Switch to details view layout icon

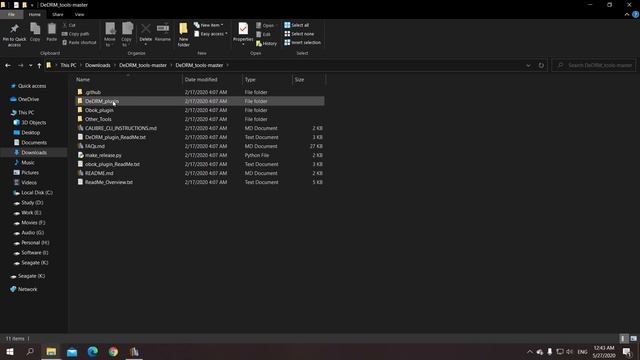[623, 338]
